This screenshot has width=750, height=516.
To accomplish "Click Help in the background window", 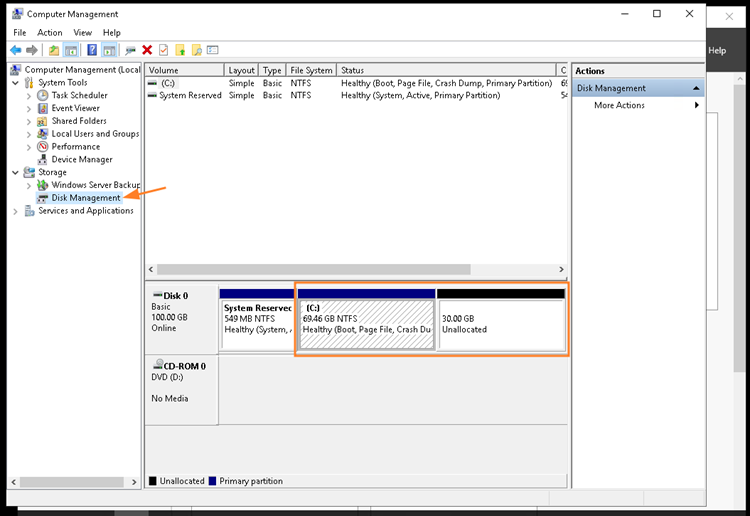I will click(x=717, y=51).
